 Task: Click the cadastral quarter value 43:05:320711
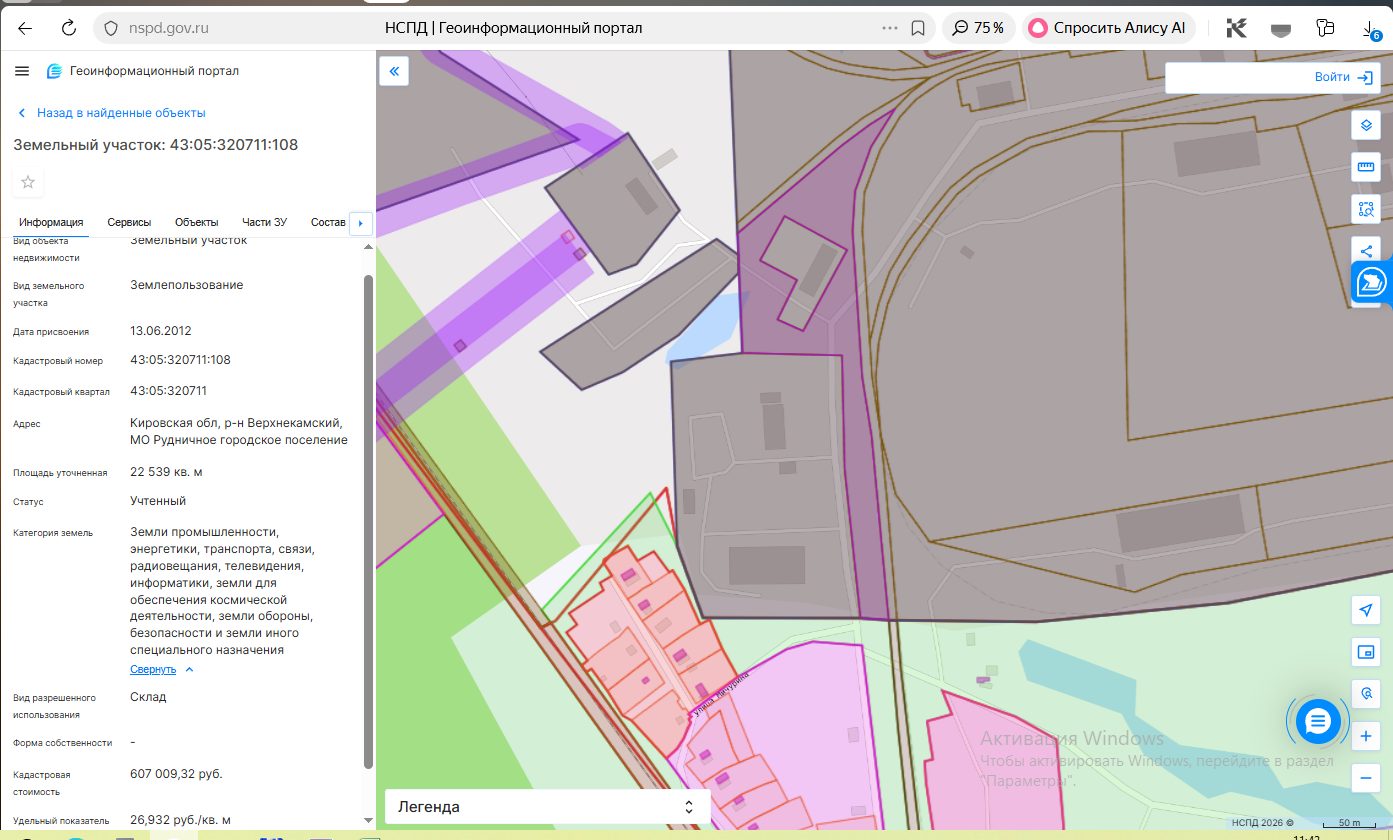pos(168,390)
